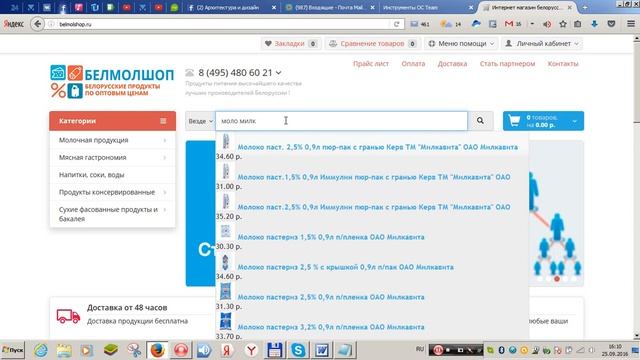
Task: Open the Yandex browser taskbar icon
Action: pos(251,350)
